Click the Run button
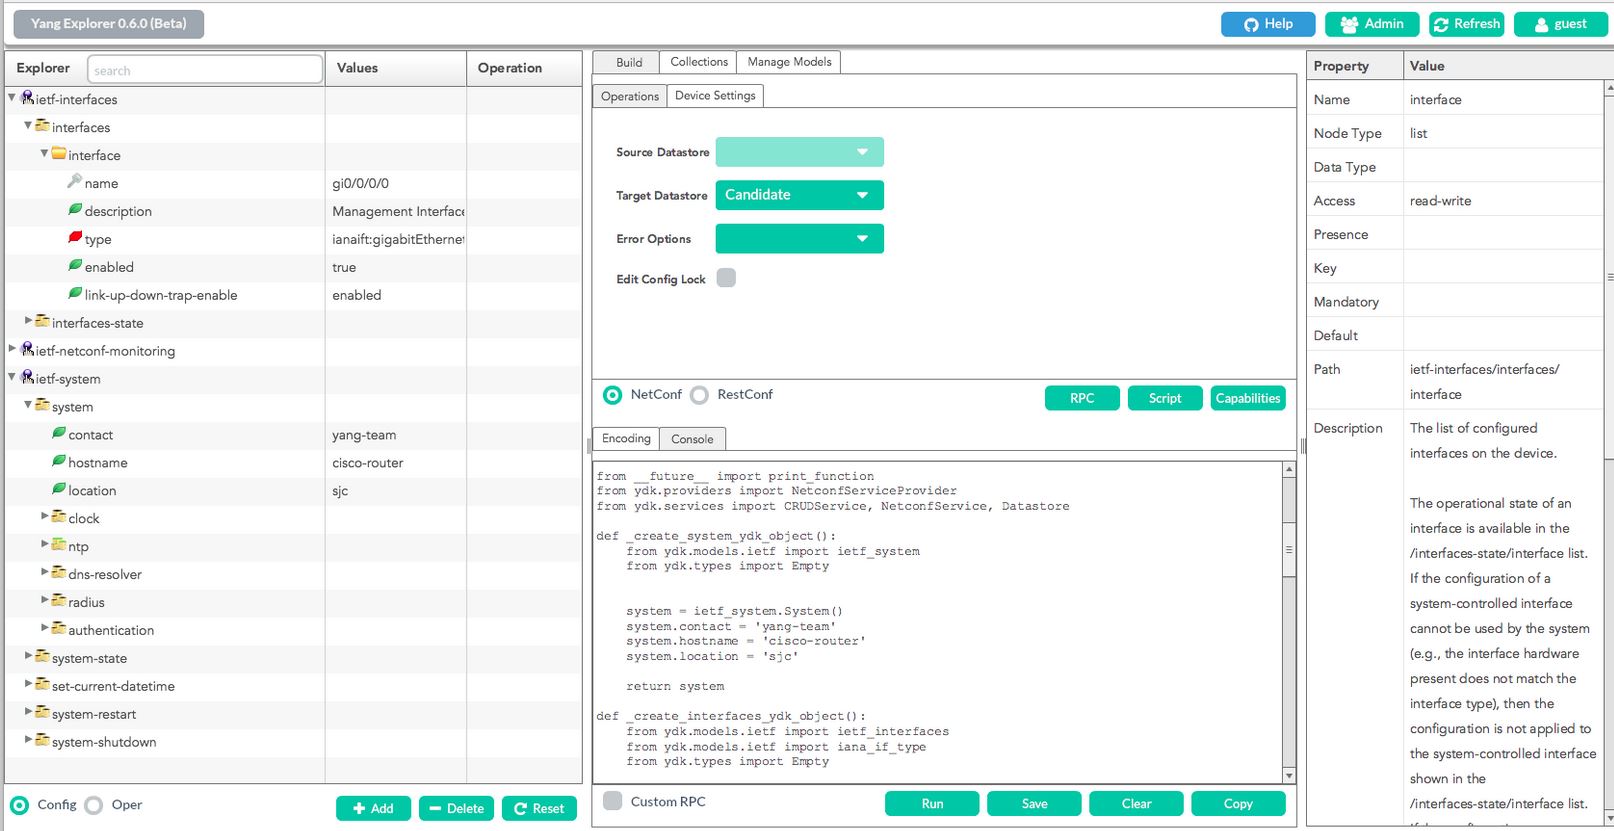 (932, 804)
